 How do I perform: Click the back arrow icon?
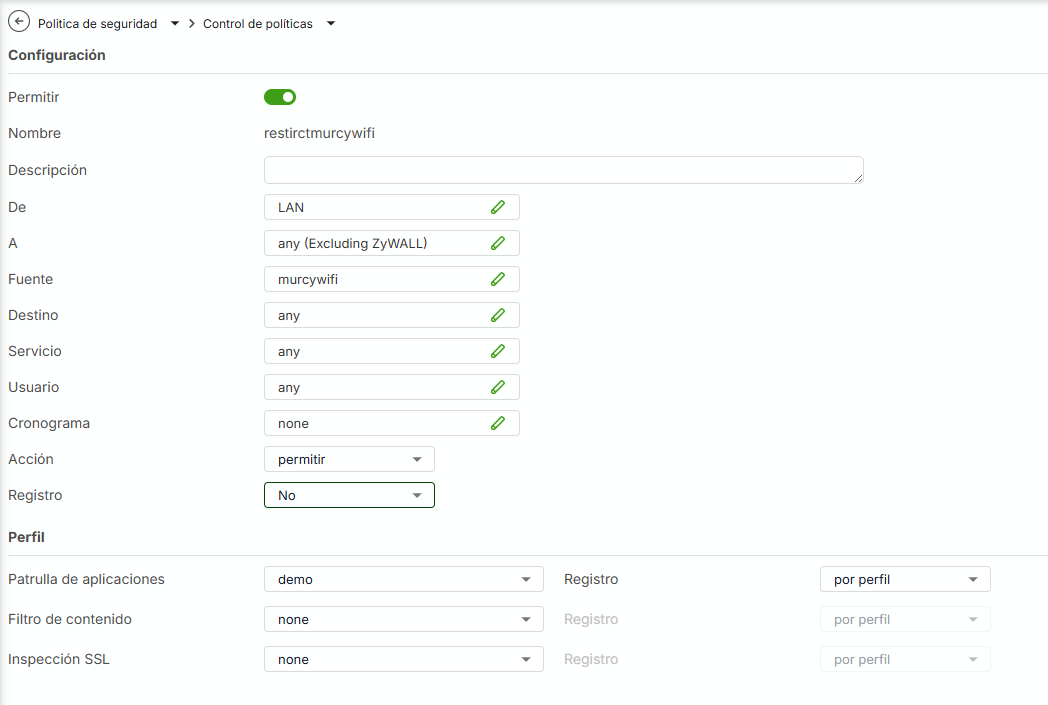point(18,22)
